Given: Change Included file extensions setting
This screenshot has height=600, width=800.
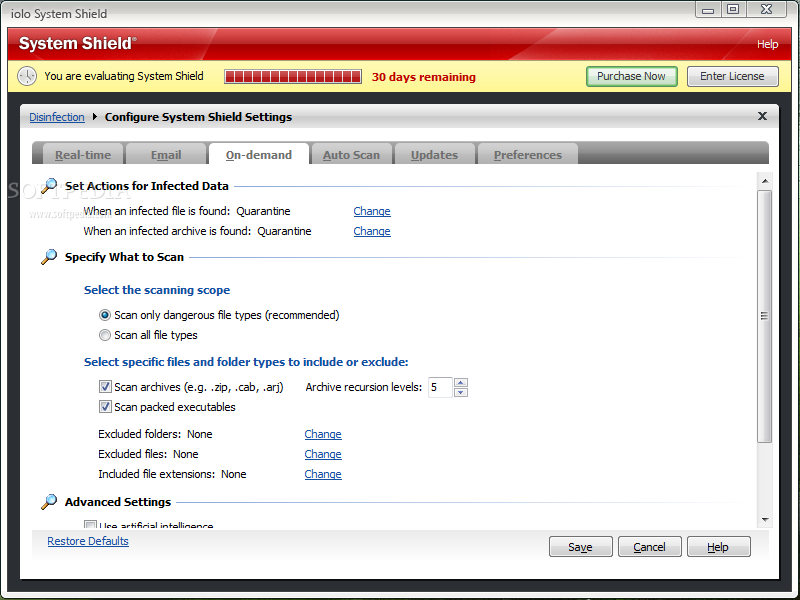Looking at the screenshot, I should (x=323, y=473).
